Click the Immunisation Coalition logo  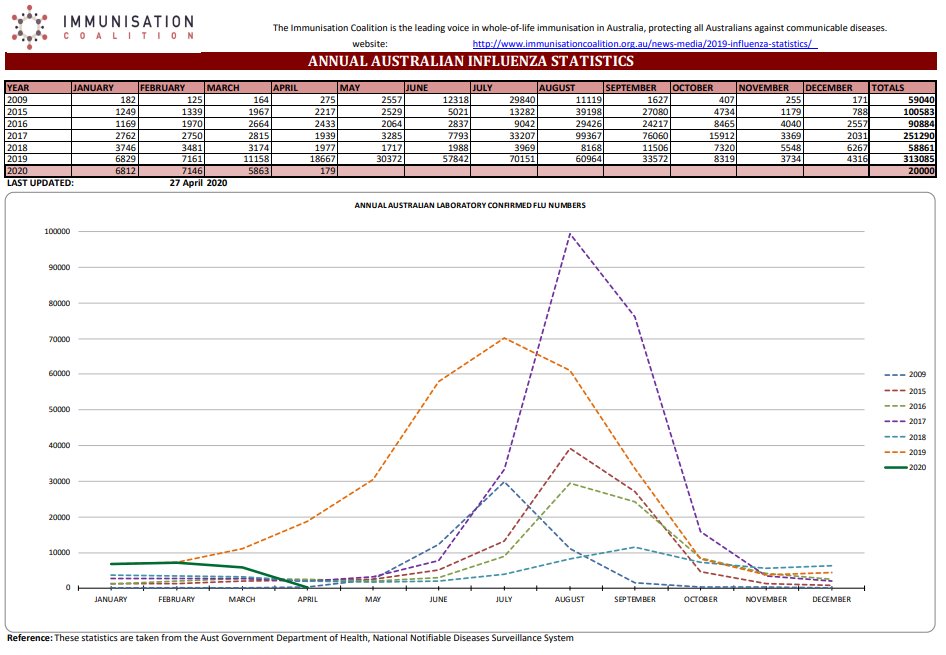[103, 27]
